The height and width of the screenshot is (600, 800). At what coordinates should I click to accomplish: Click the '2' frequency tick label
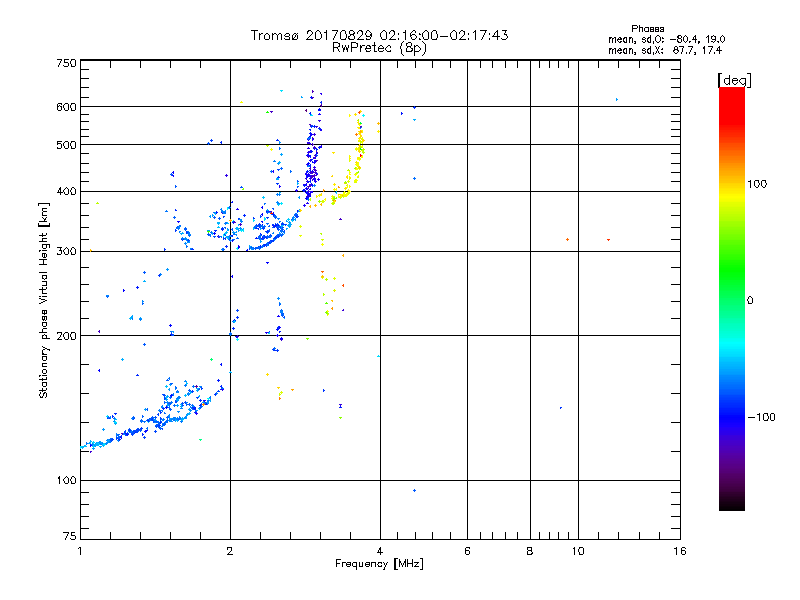click(x=230, y=551)
